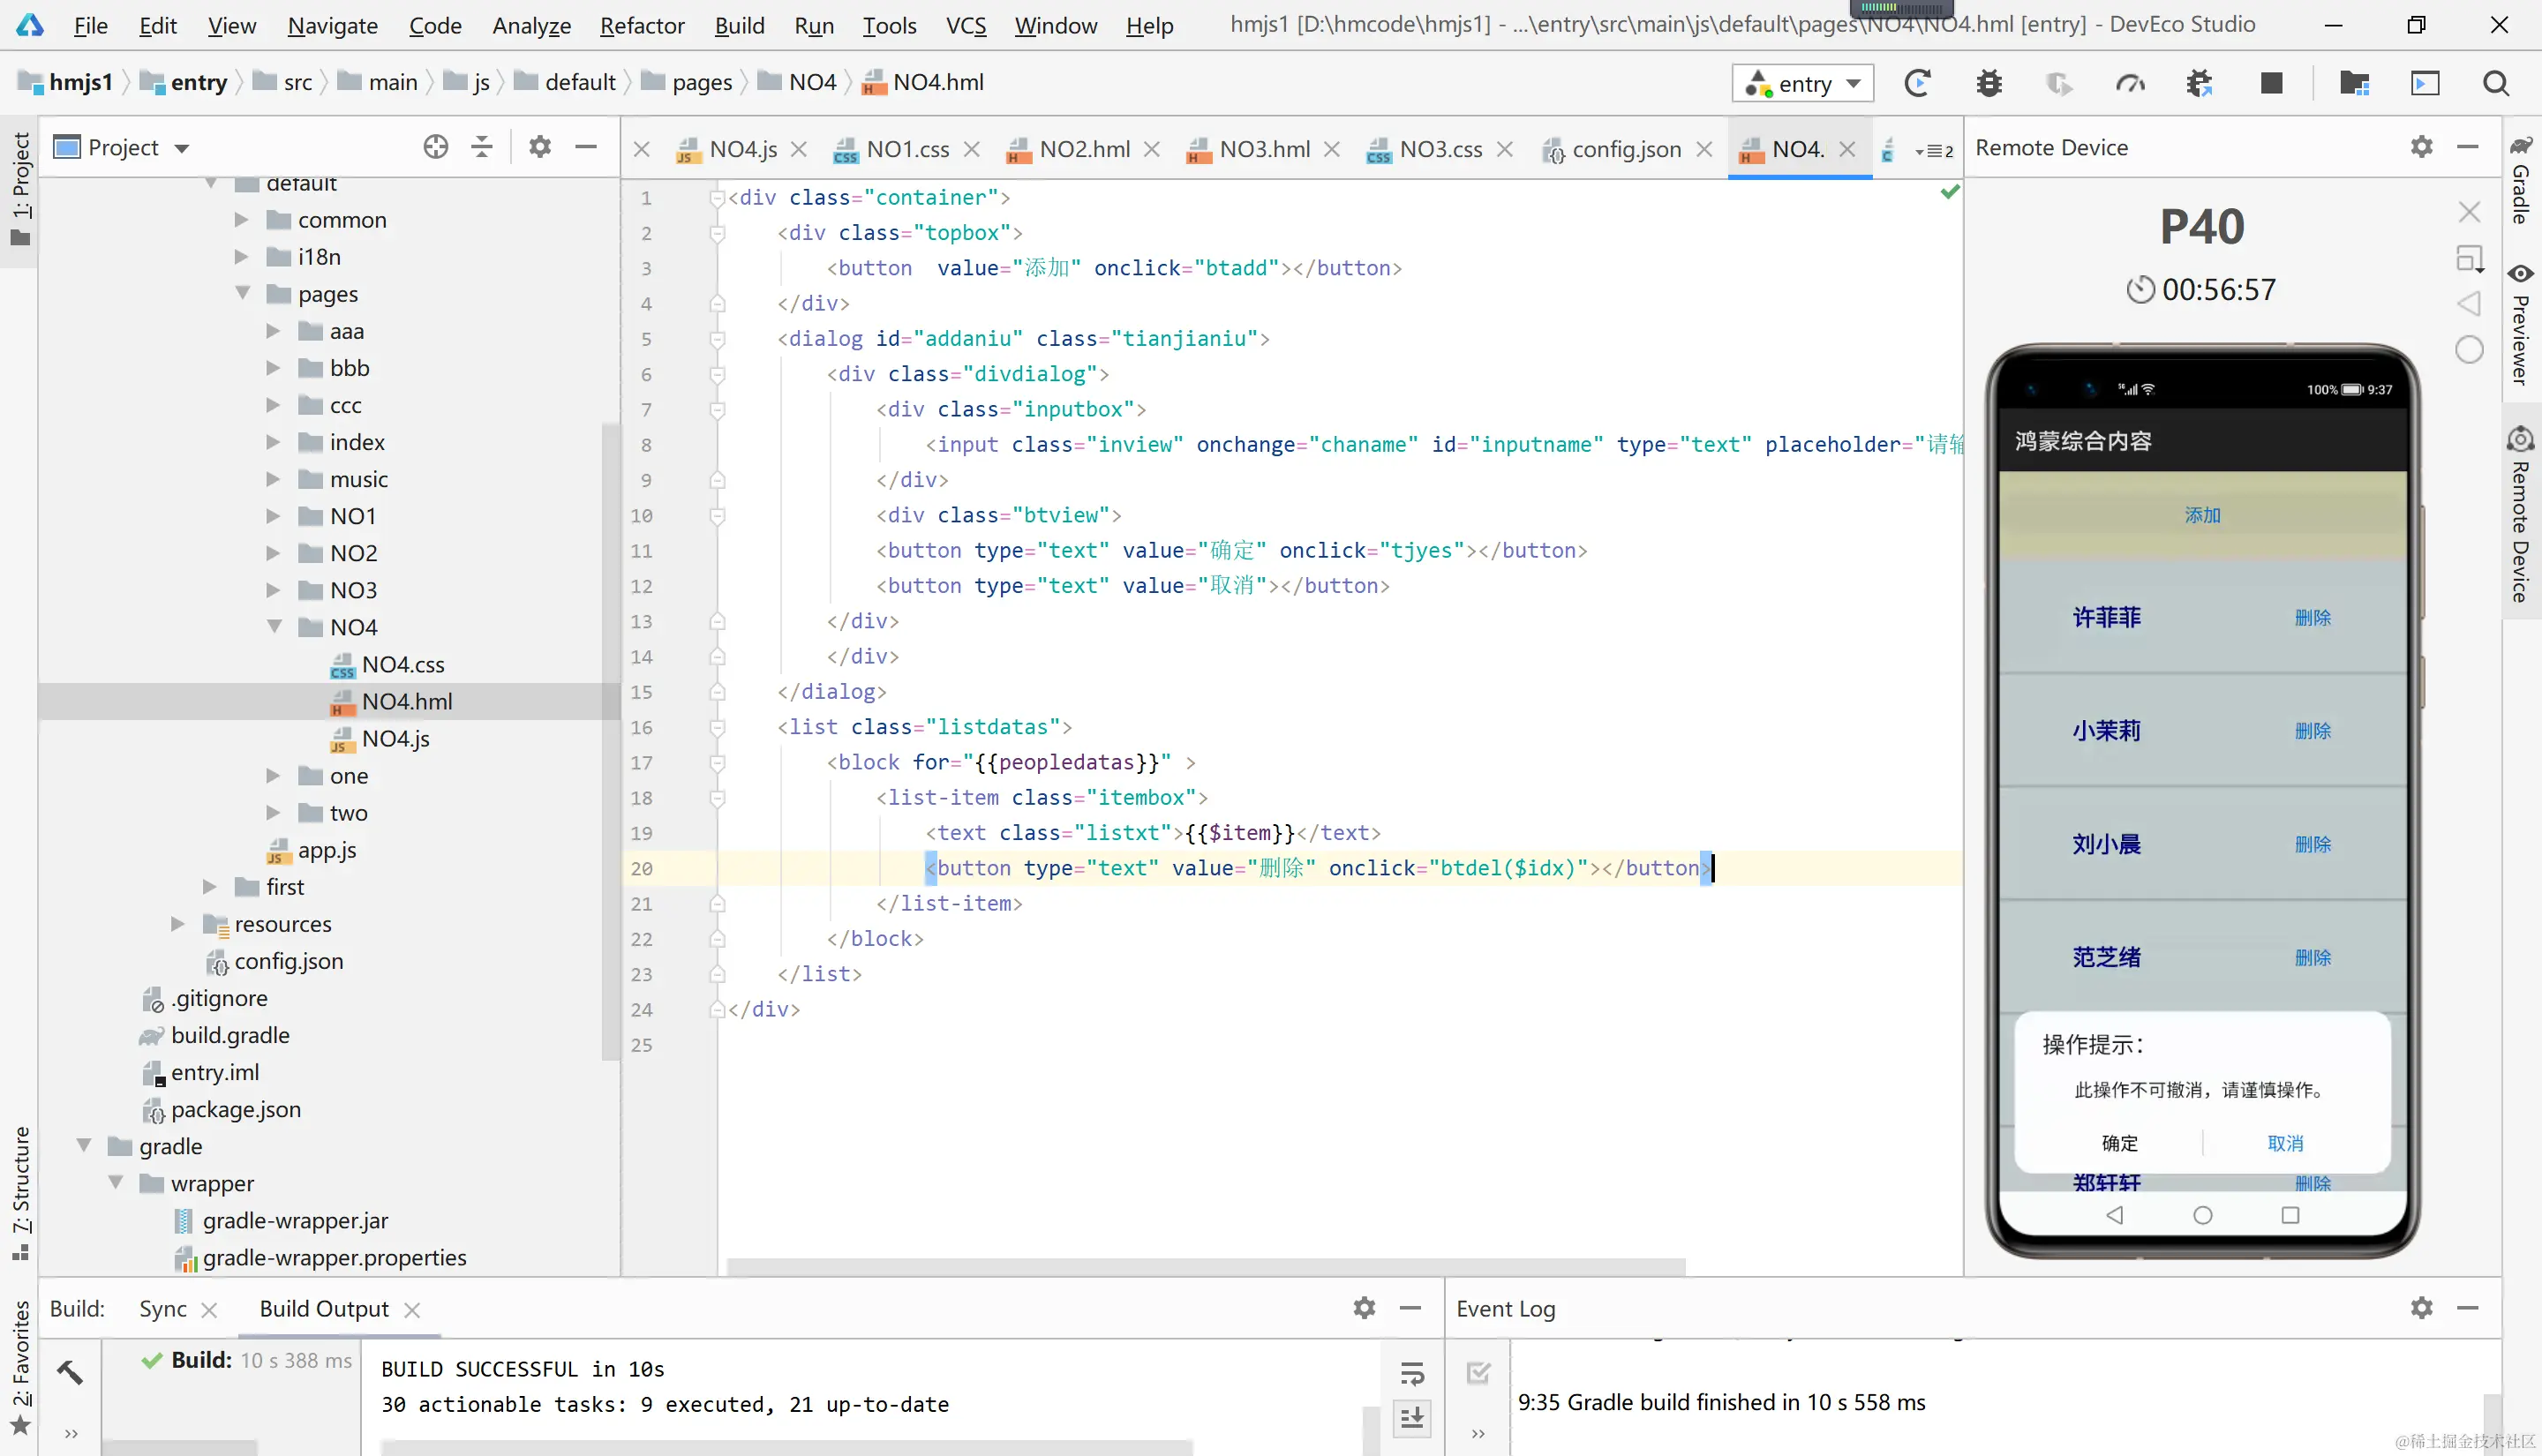Open Remote Device panel settings gear
2542x1456 pixels.
click(2421, 147)
